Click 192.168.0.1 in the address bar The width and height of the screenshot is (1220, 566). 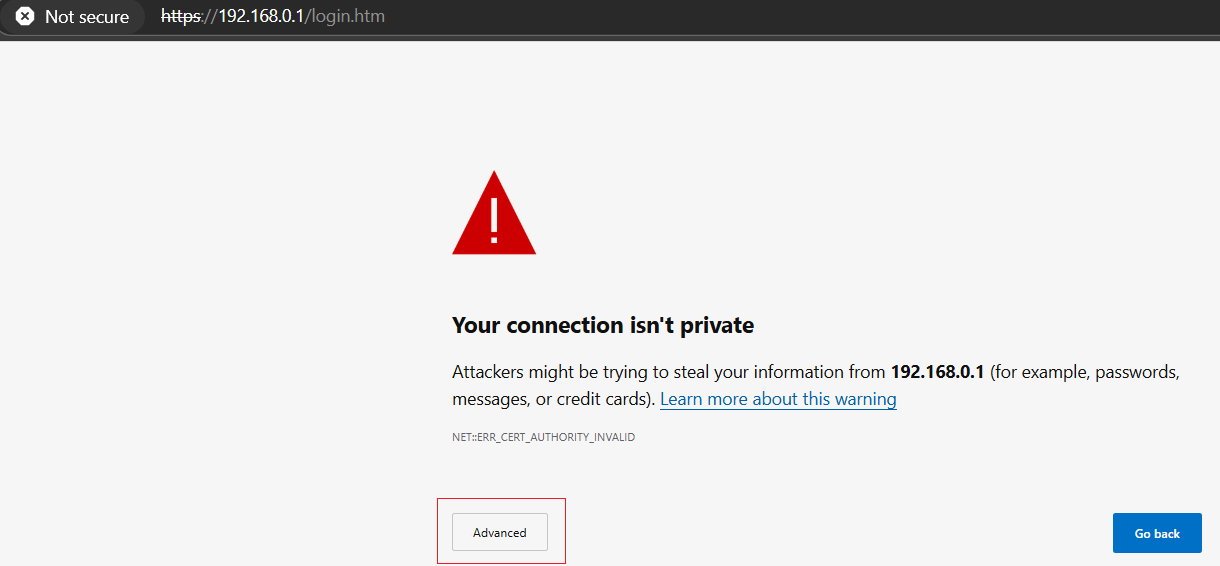pyautogui.click(x=260, y=17)
